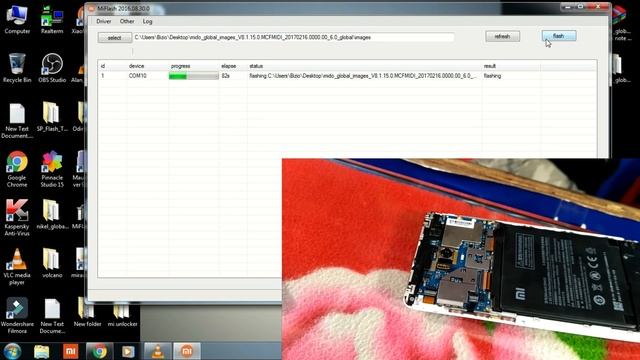Launch Wondershare Filmora shortcut

coord(17,316)
